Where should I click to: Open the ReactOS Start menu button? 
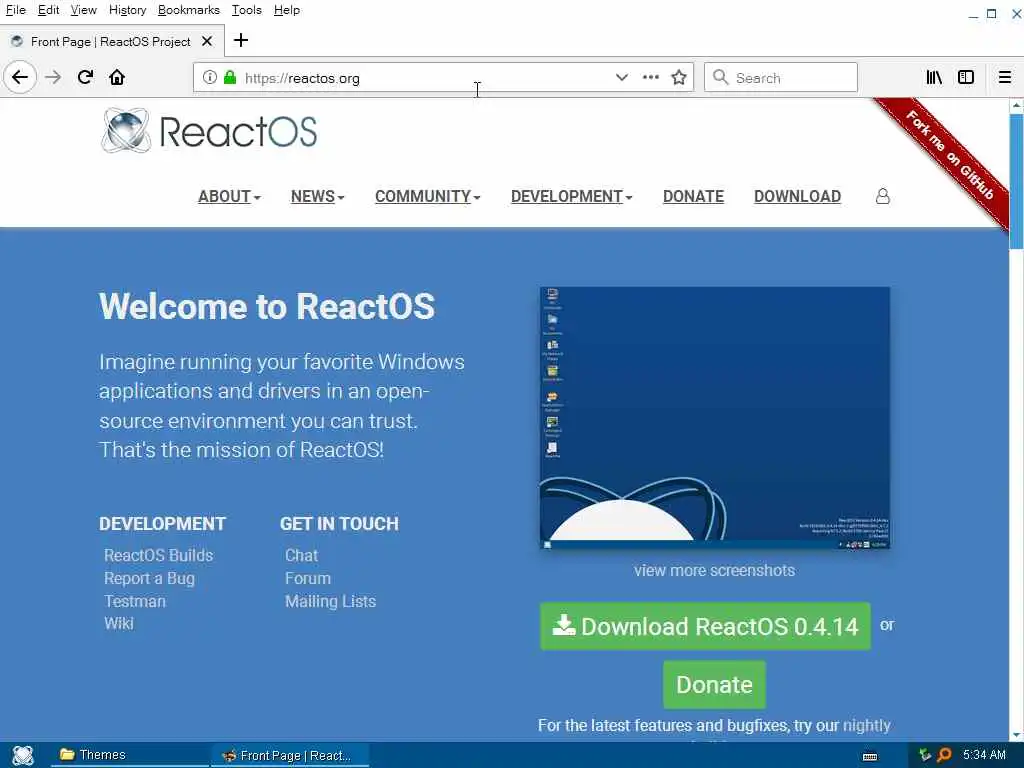[23, 755]
